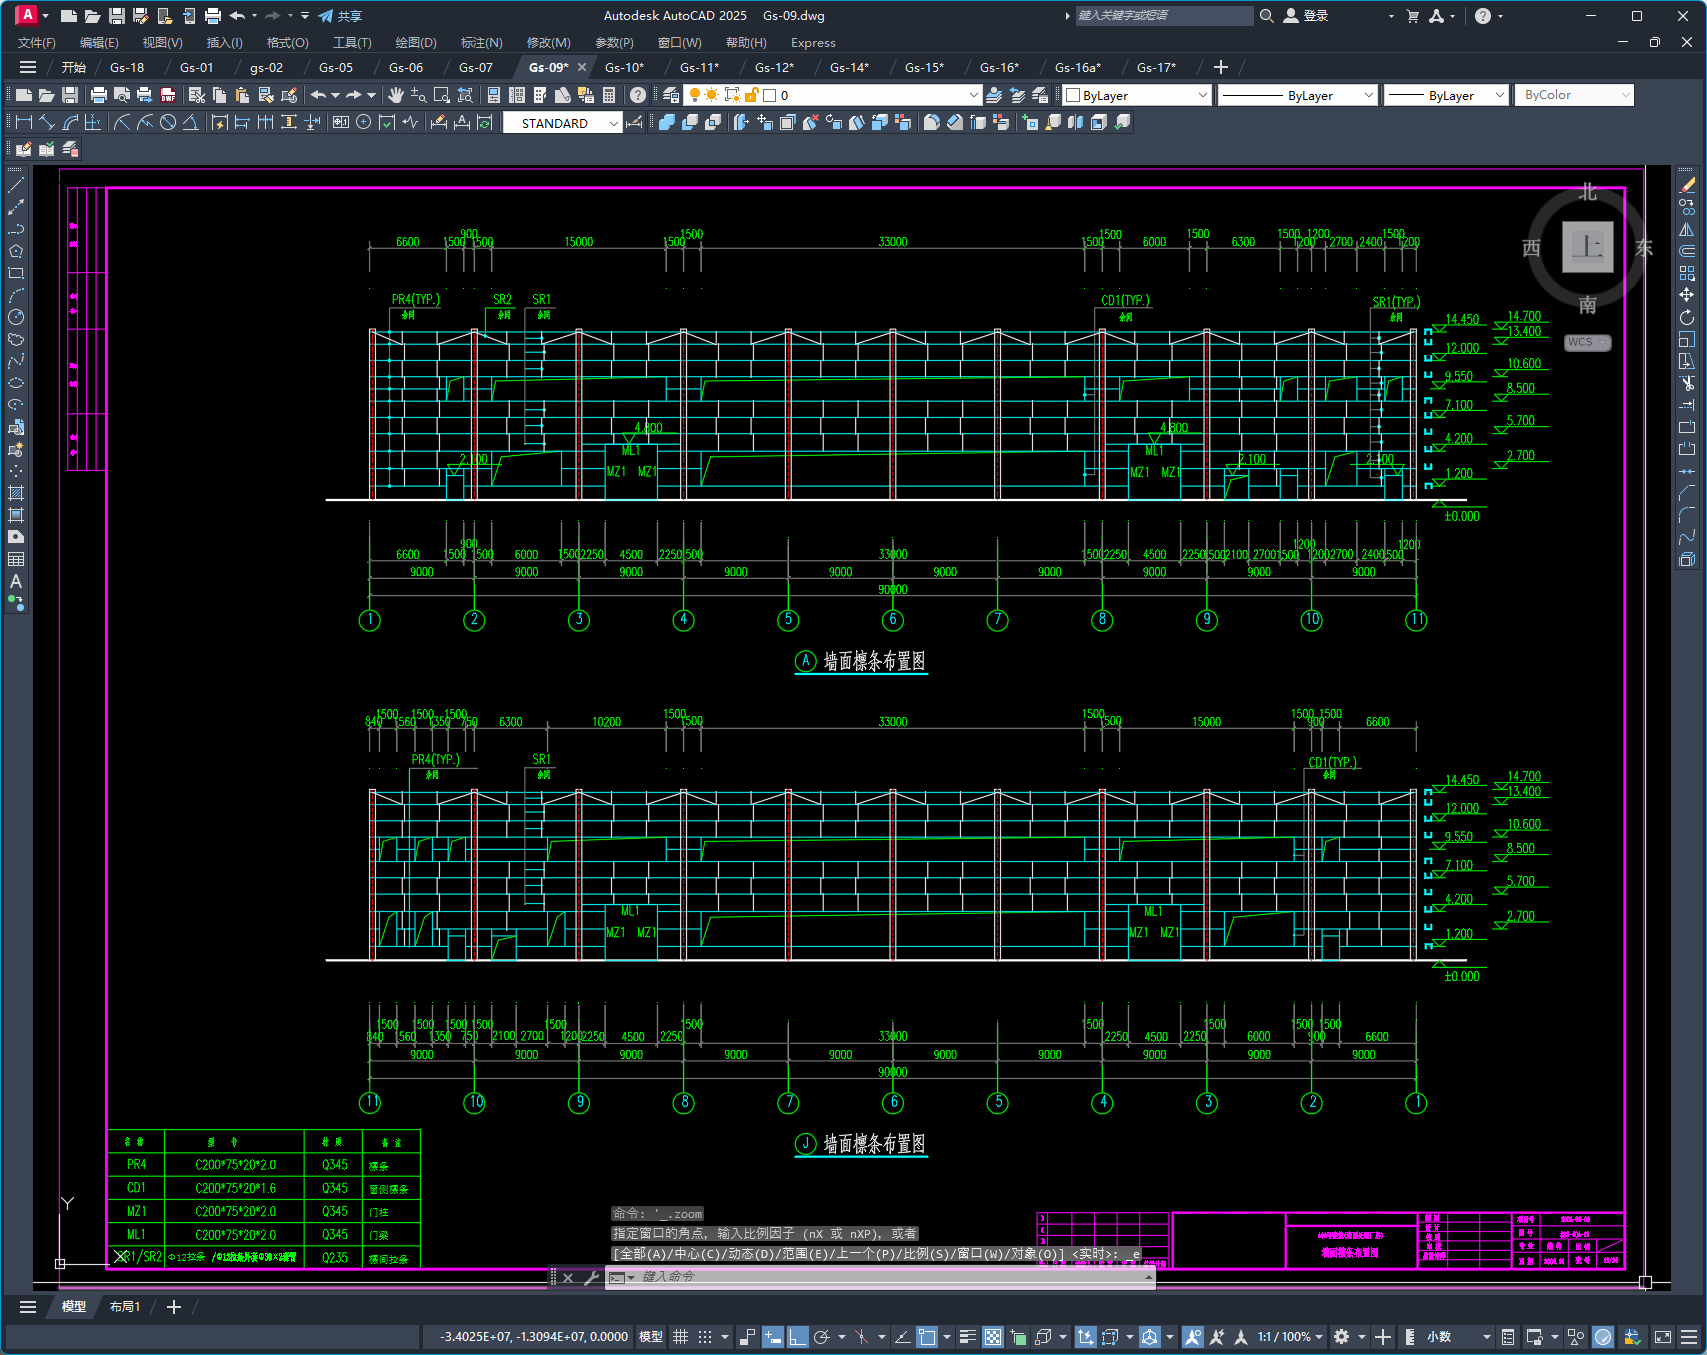The image size is (1707, 1355).
Task: Click the Center Mark dimension icon
Action: (x=364, y=122)
